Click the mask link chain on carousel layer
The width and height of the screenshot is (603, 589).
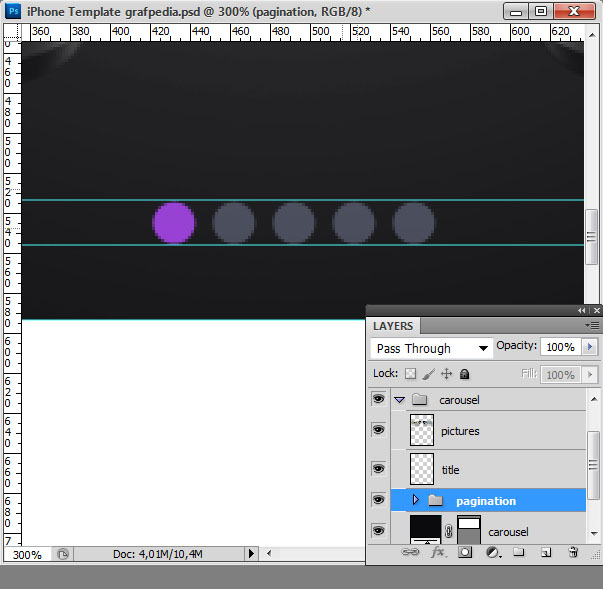pyautogui.click(x=448, y=531)
